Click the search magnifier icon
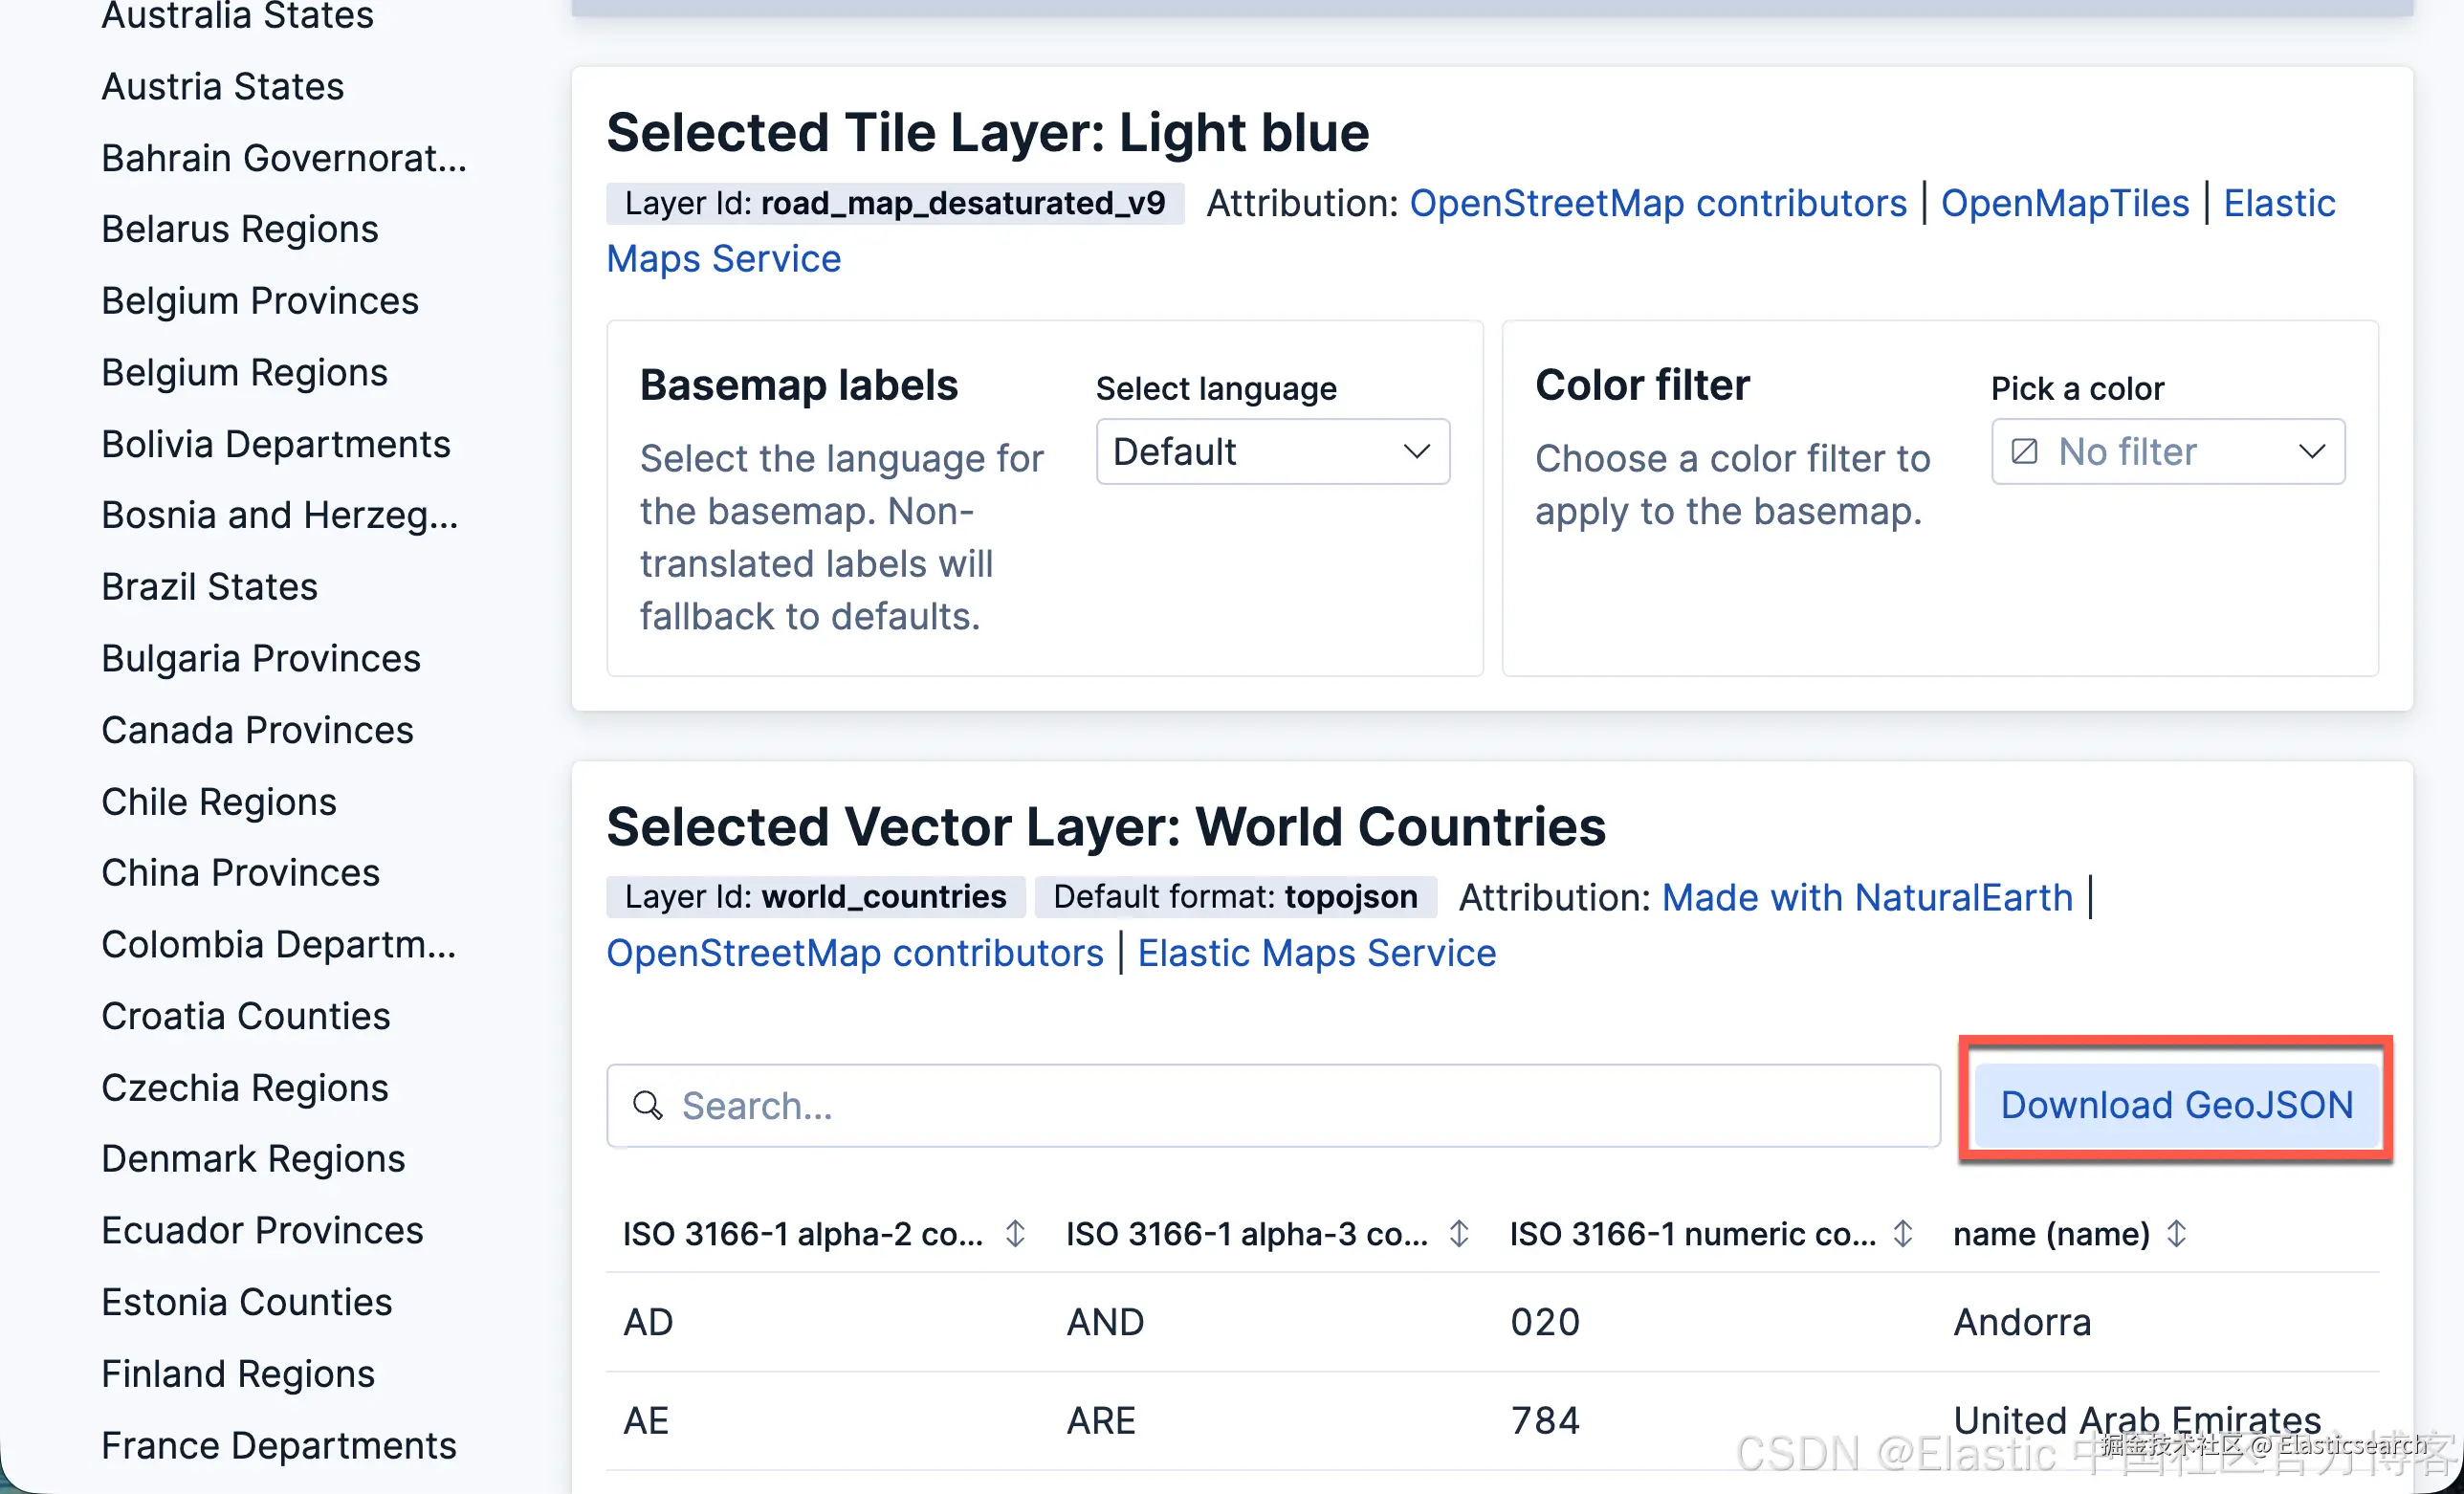The height and width of the screenshot is (1494, 2464). 648,1105
